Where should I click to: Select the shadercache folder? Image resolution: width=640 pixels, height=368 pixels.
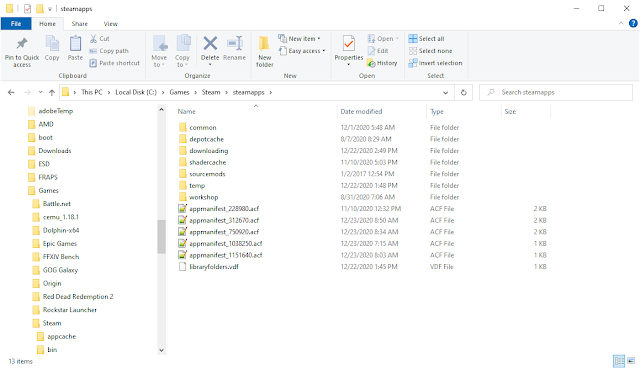point(207,162)
